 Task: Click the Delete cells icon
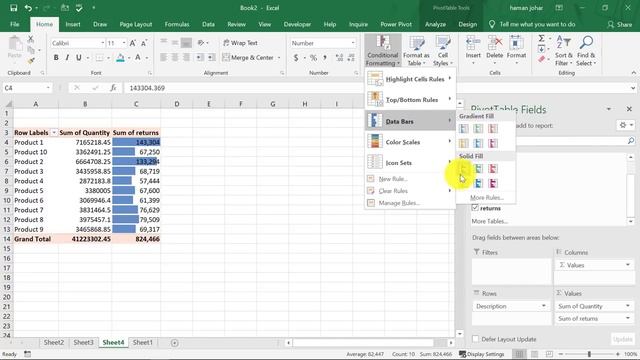495,42
